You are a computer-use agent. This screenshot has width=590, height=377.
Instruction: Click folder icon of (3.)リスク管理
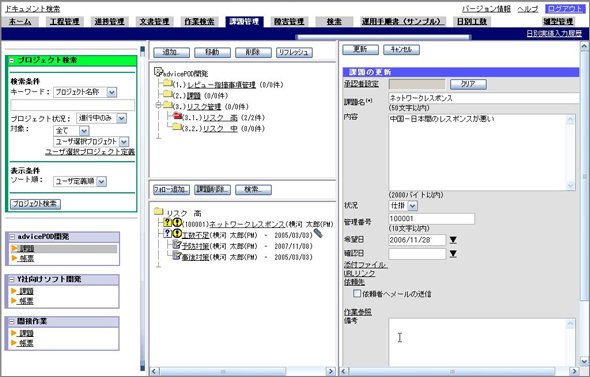[168, 105]
